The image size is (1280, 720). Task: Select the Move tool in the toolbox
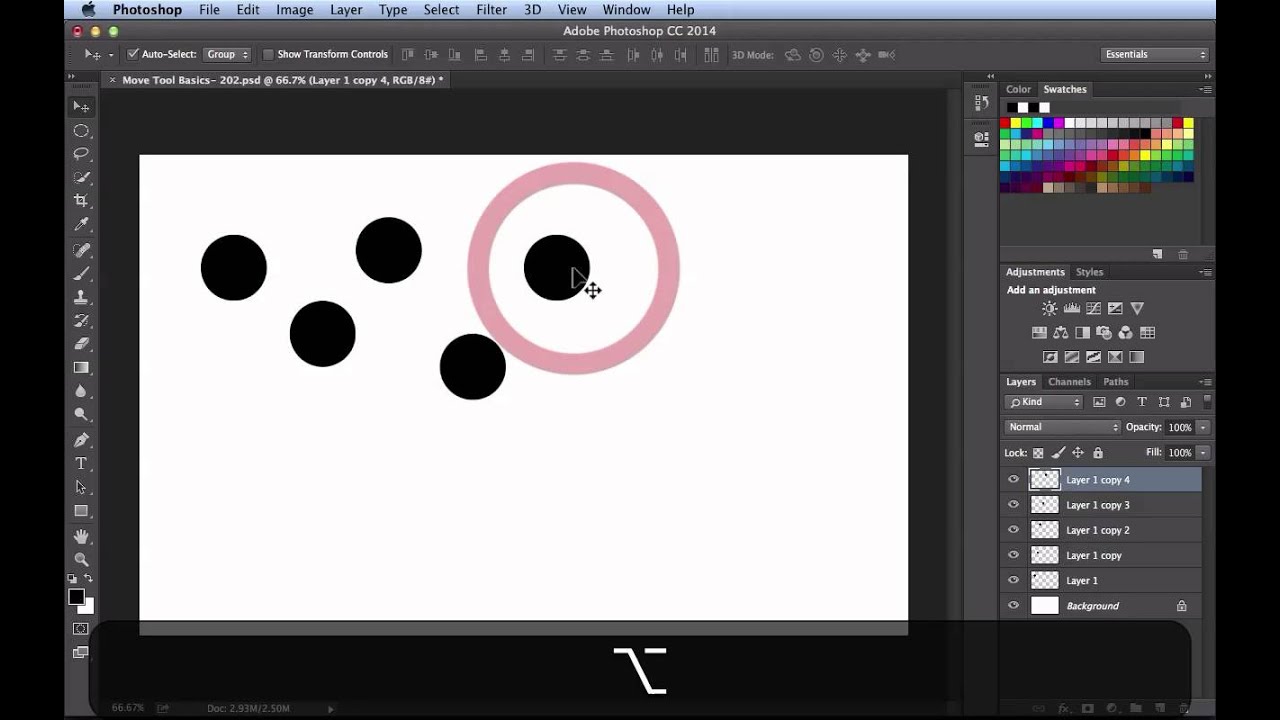81,106
